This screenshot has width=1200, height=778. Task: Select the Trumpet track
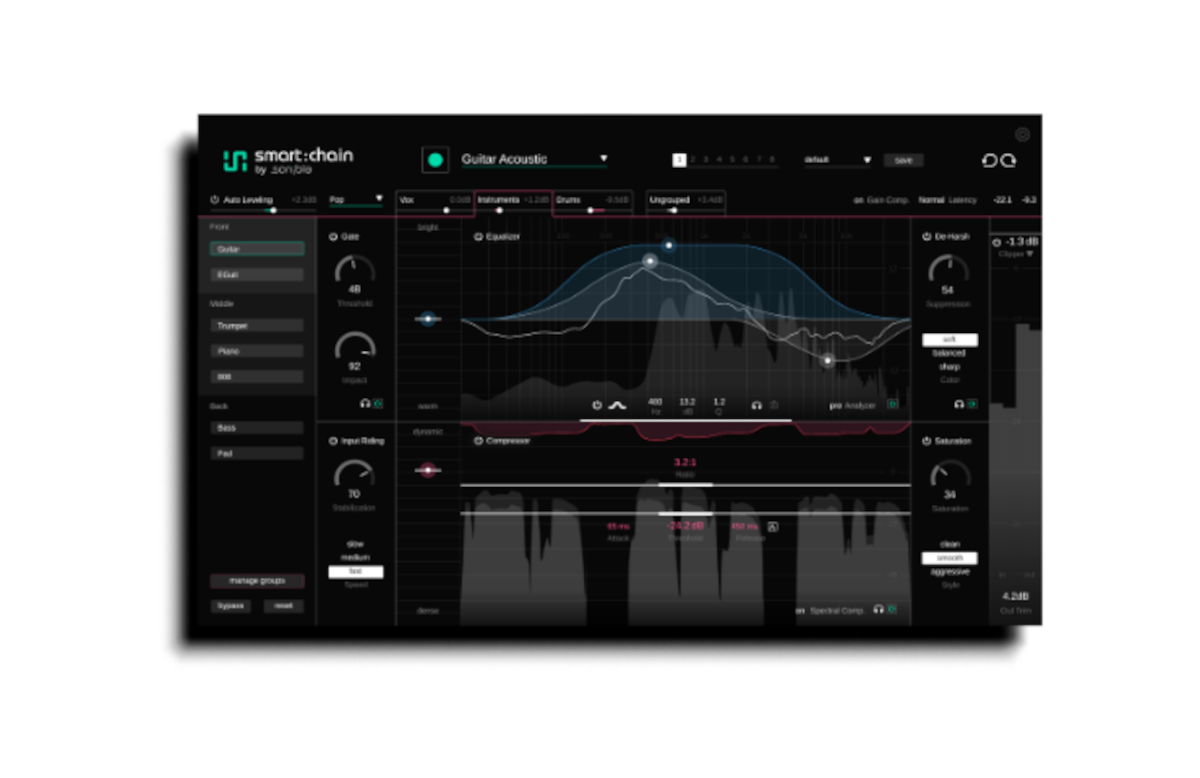click(x=257, y=326)
